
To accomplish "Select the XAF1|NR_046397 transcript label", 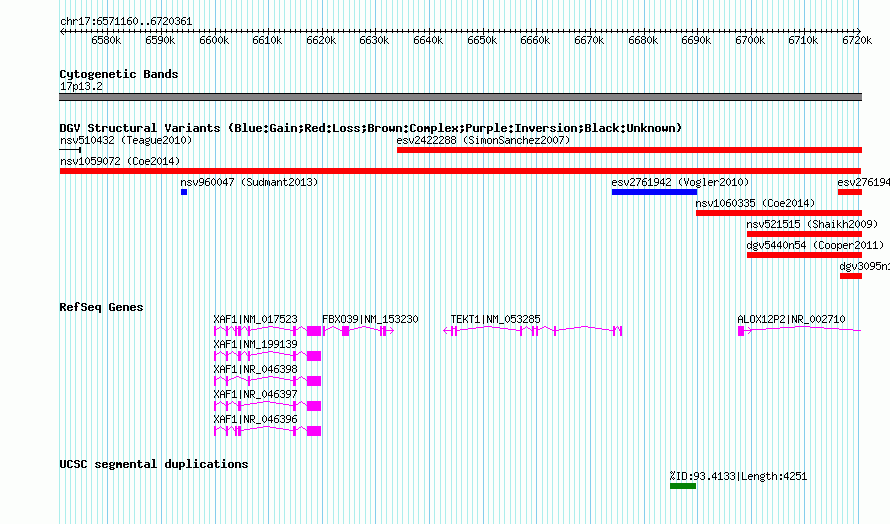I will pos(255,395).
